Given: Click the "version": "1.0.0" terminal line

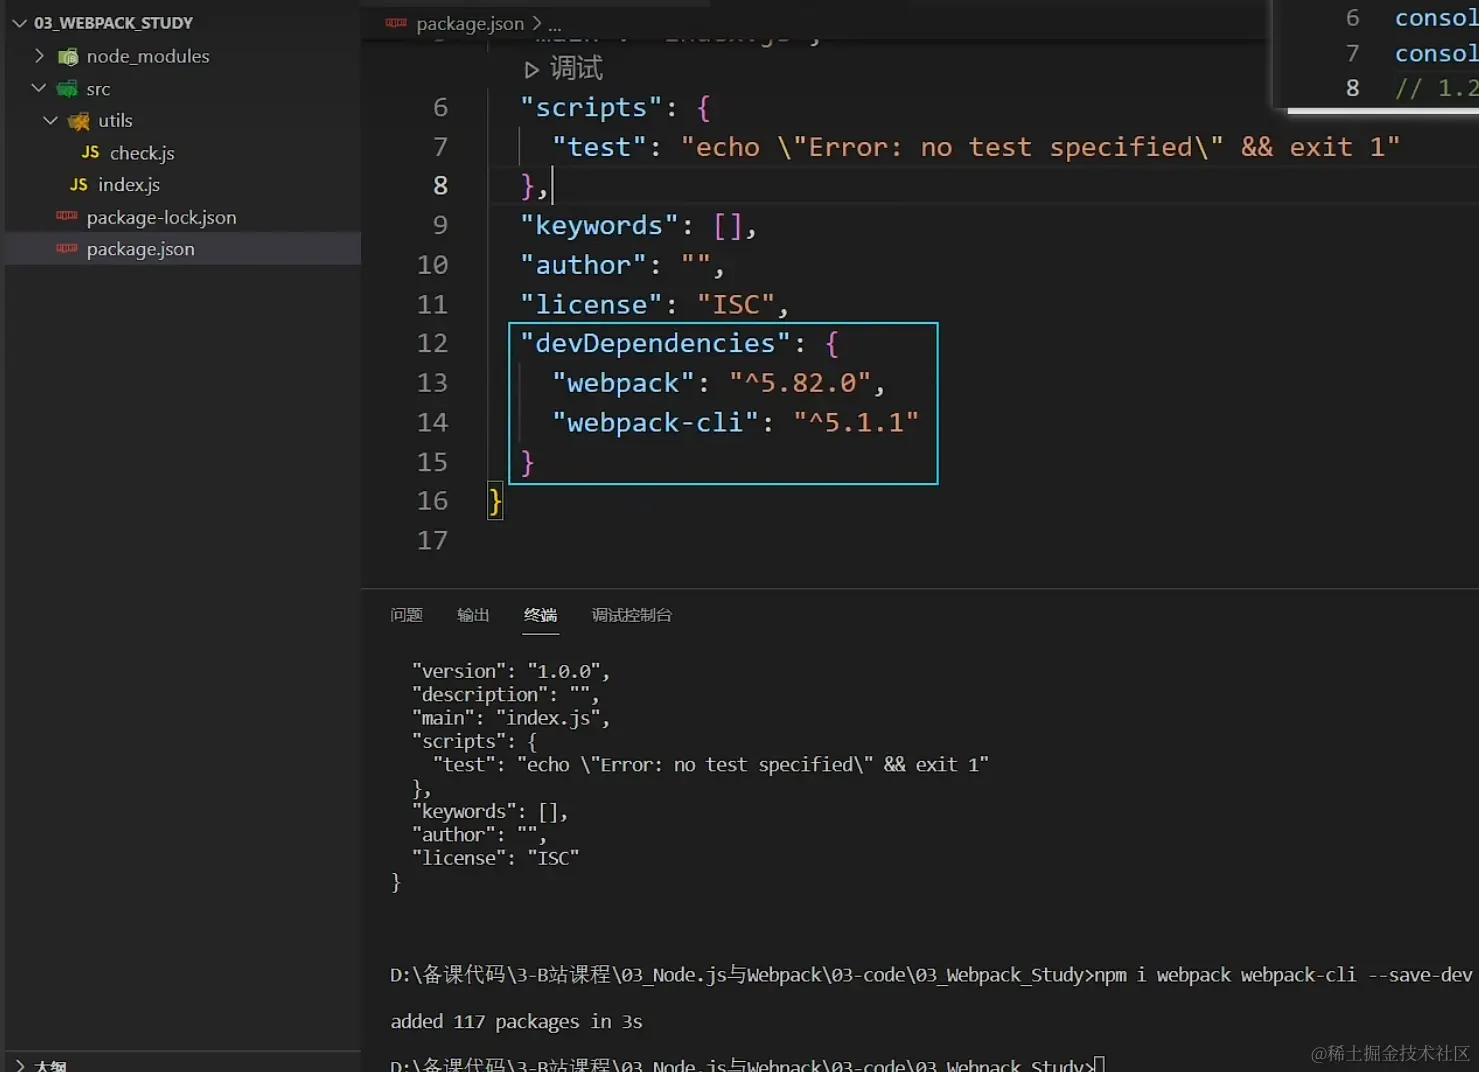Looking at the screenshot, I should (510, 671).
